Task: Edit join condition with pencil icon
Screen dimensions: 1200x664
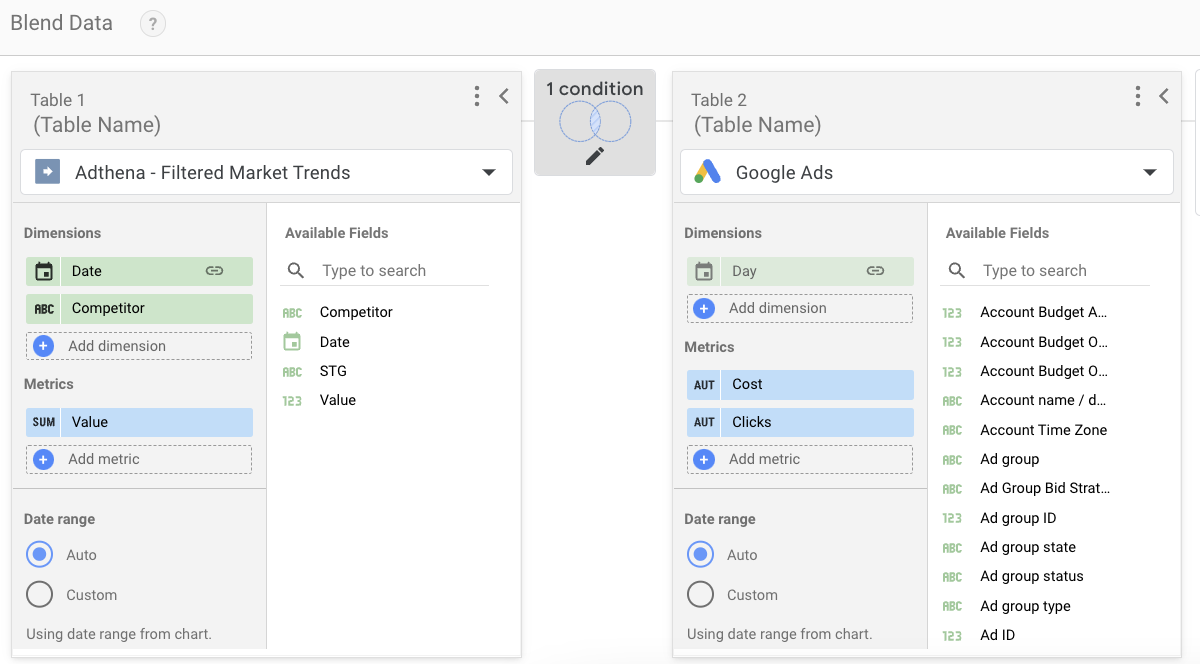Action: [595, 156]
